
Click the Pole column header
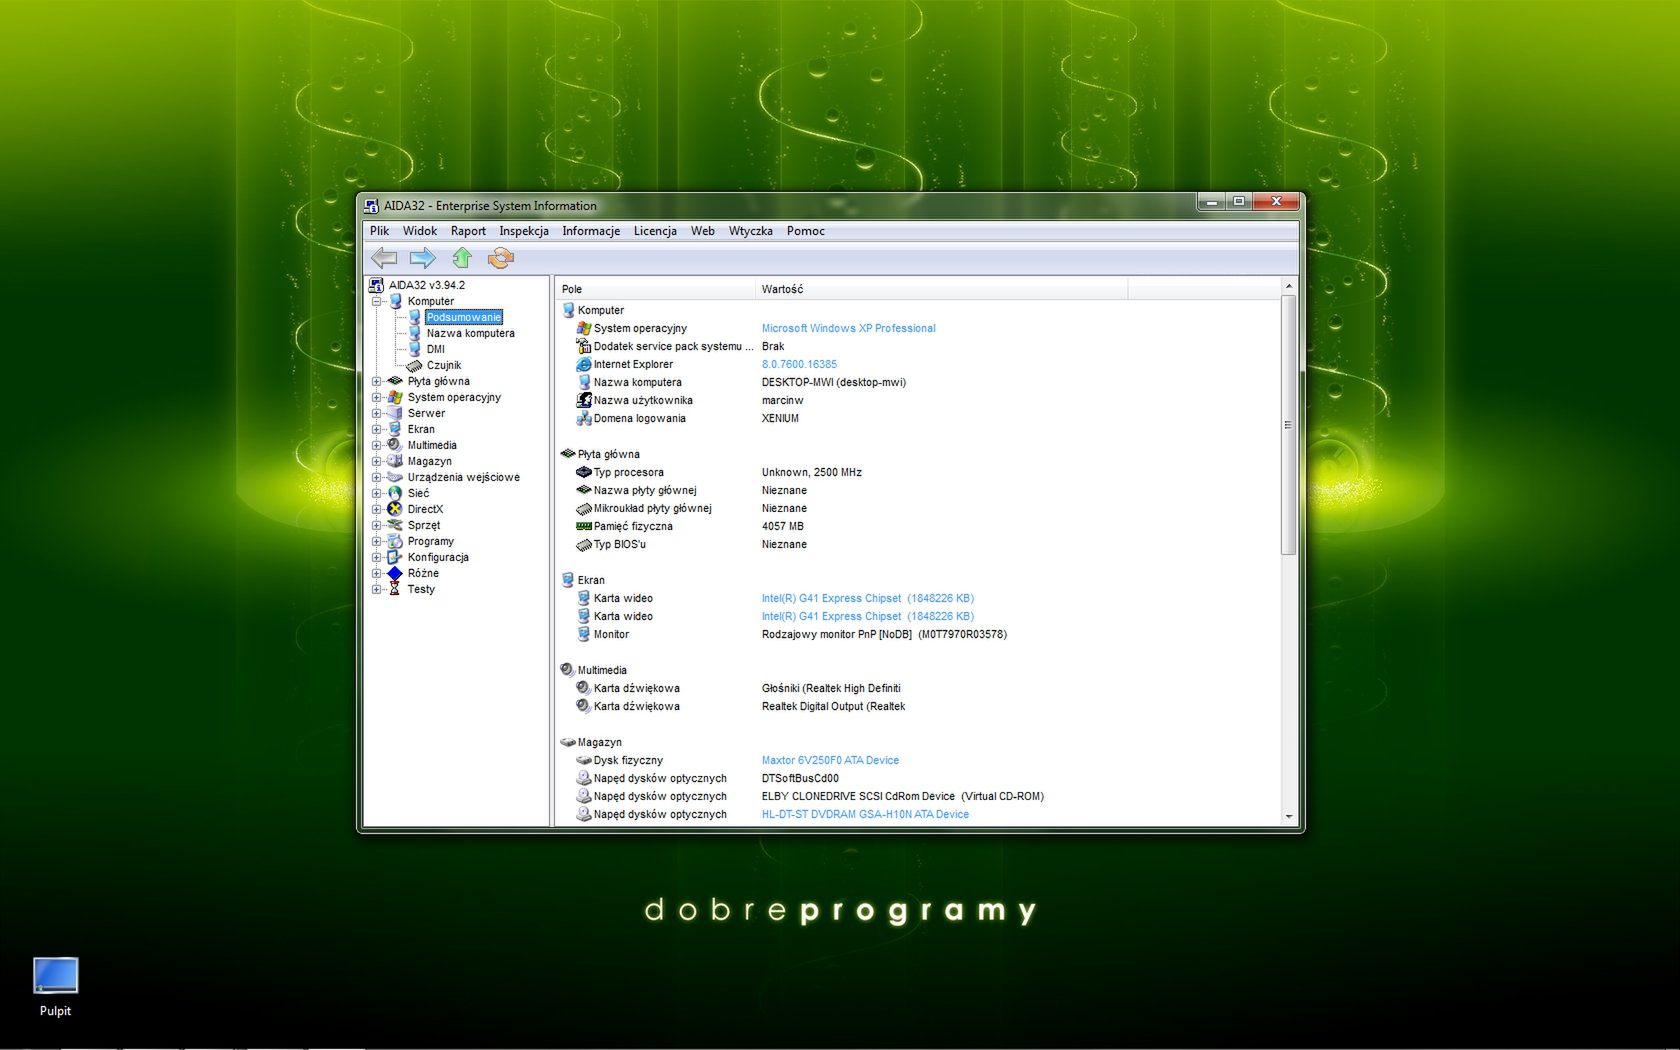pyautogui.click(x=655, y=289)
